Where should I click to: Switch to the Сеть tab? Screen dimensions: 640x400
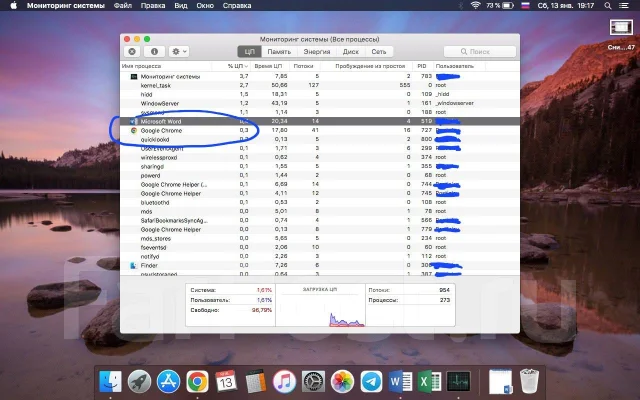(x=379, y=51)
